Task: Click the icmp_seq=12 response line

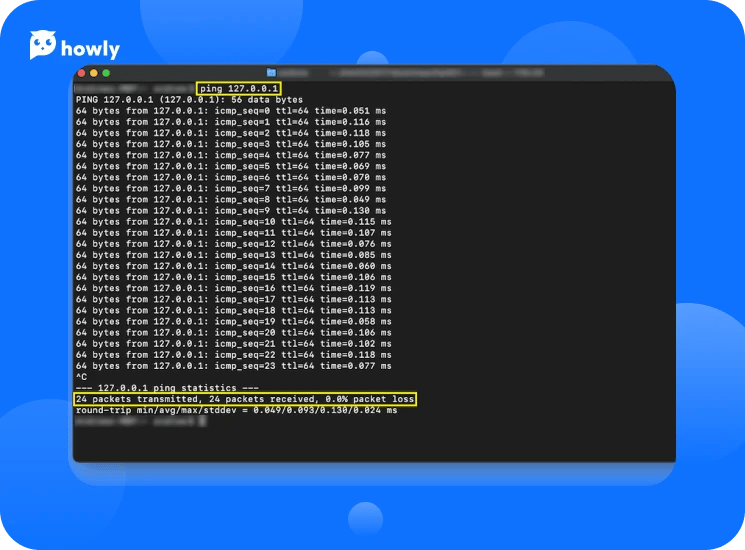Action: pos(234,243)
